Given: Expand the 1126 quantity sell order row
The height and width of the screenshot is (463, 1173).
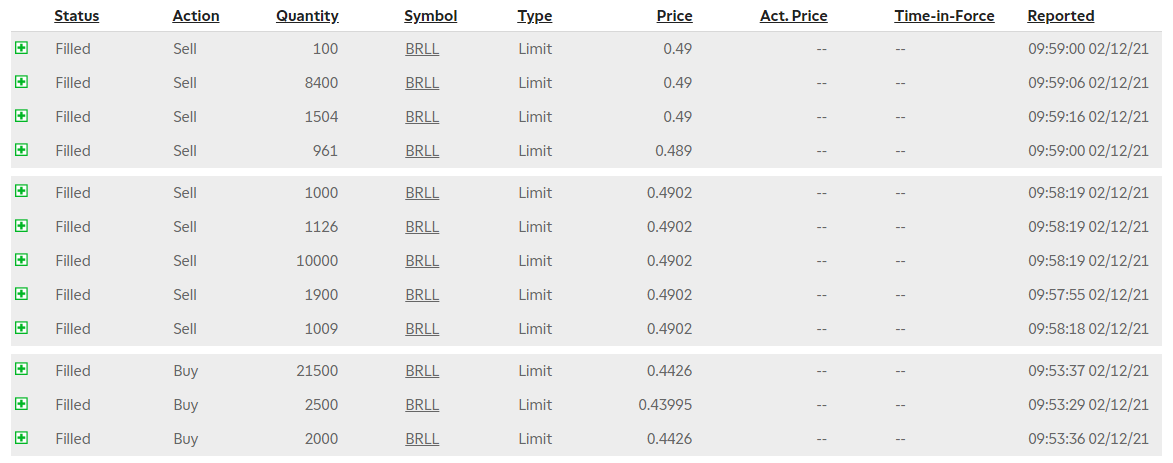Looking at the screenshot, I should click(x=21, y=226).
